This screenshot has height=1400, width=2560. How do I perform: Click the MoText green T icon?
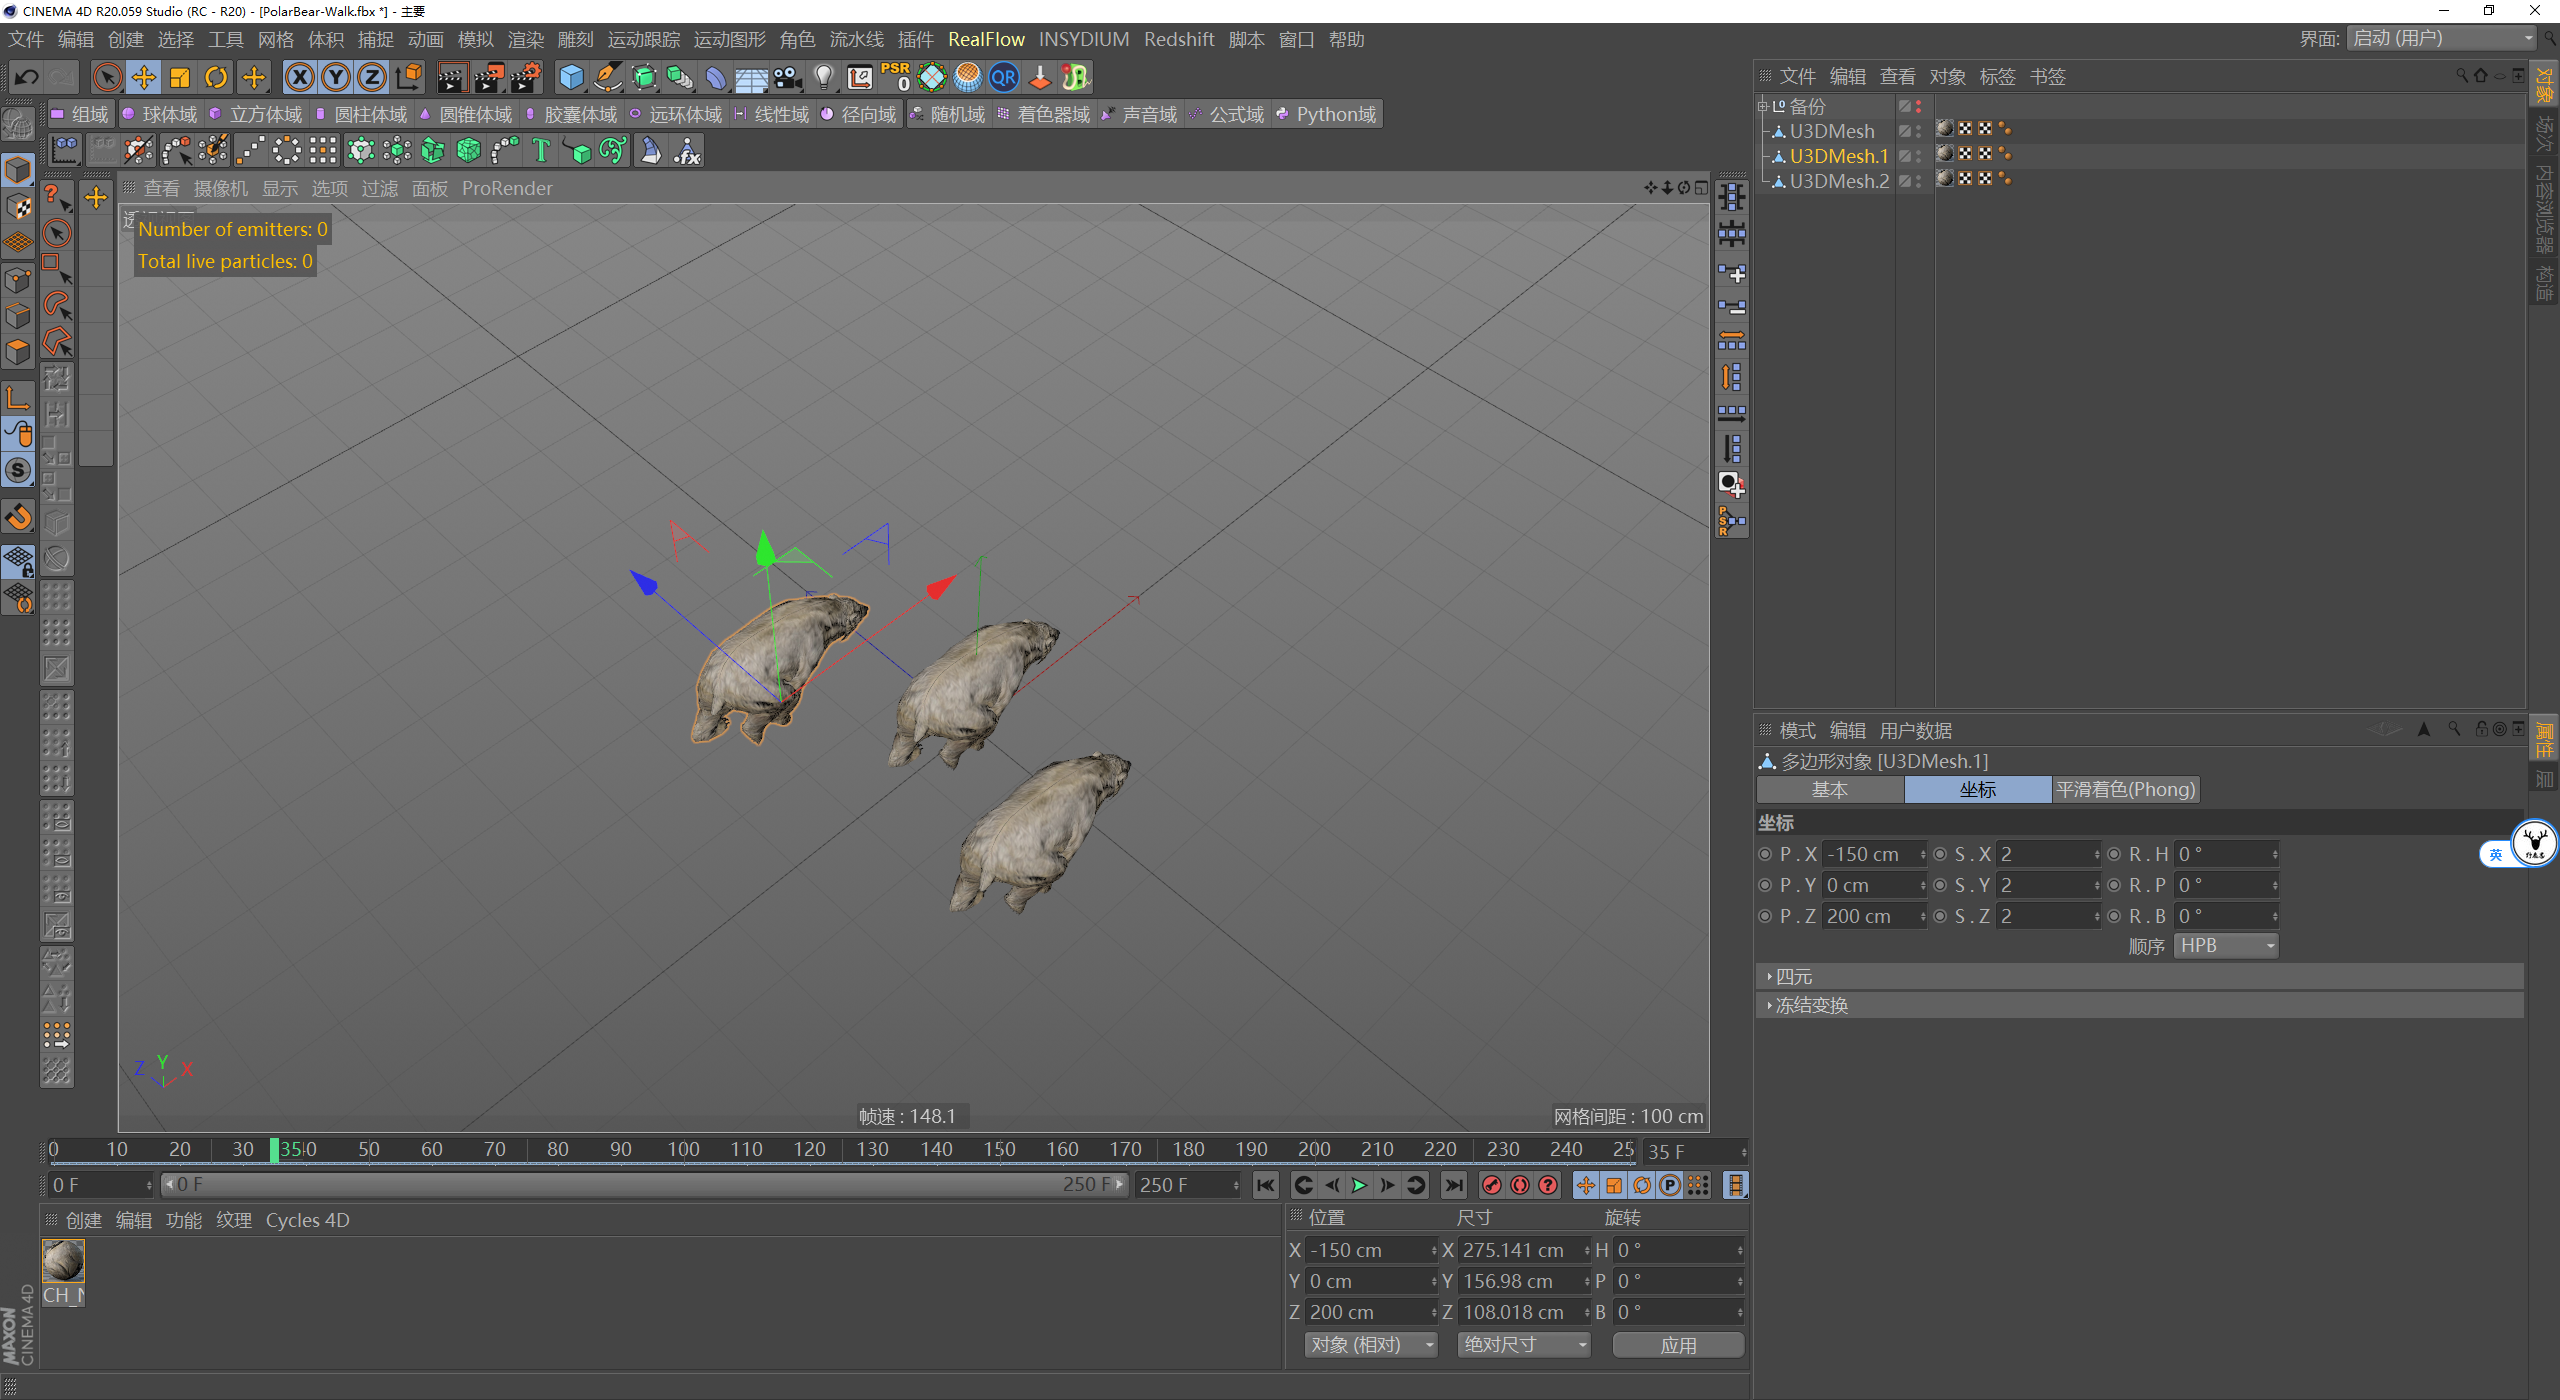541,151
